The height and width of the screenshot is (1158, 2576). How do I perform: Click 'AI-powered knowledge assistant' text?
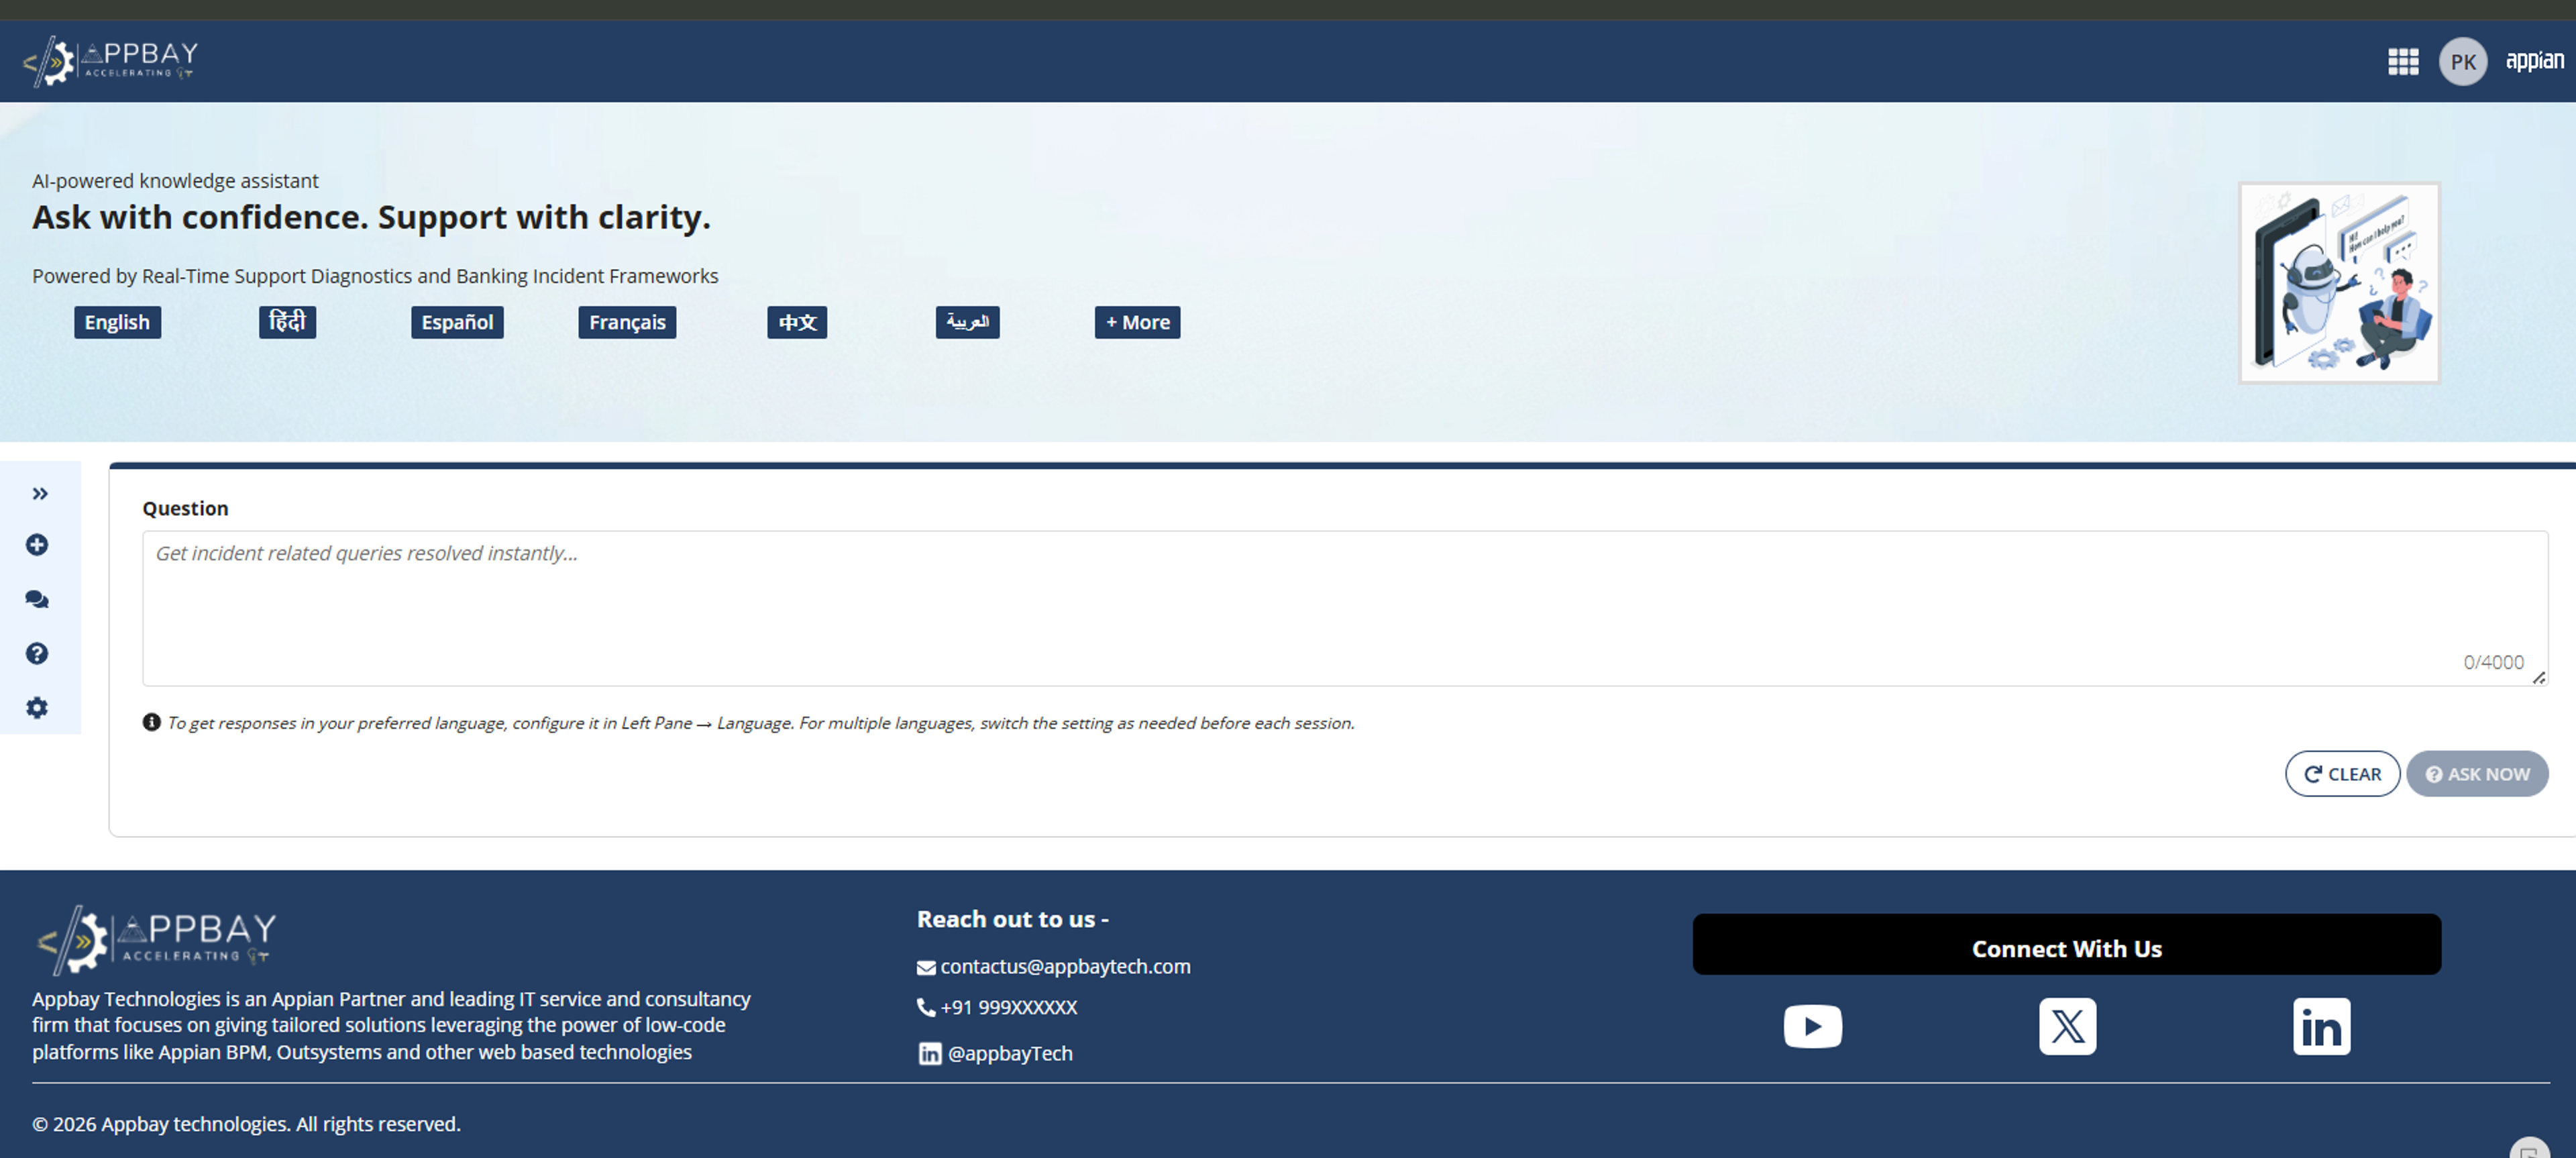pos(175,181)
